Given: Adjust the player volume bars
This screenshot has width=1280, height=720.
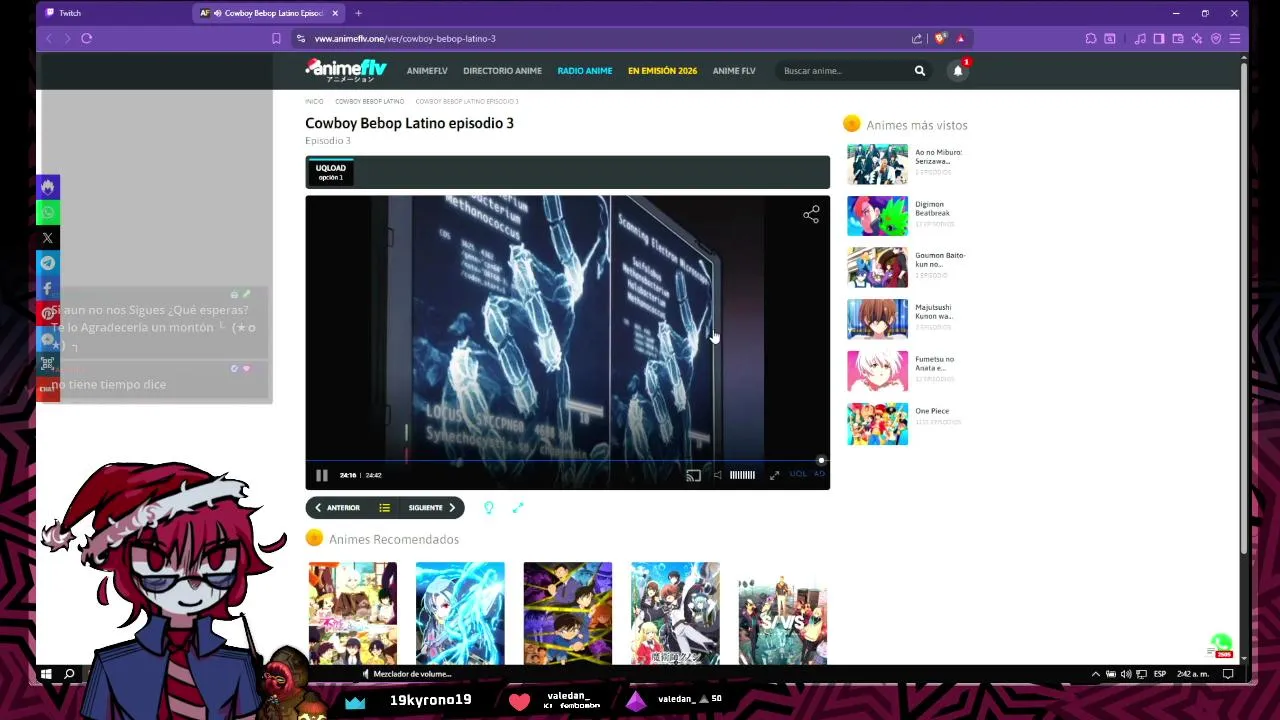Looking at the screenshot, I should pos(742,475).
